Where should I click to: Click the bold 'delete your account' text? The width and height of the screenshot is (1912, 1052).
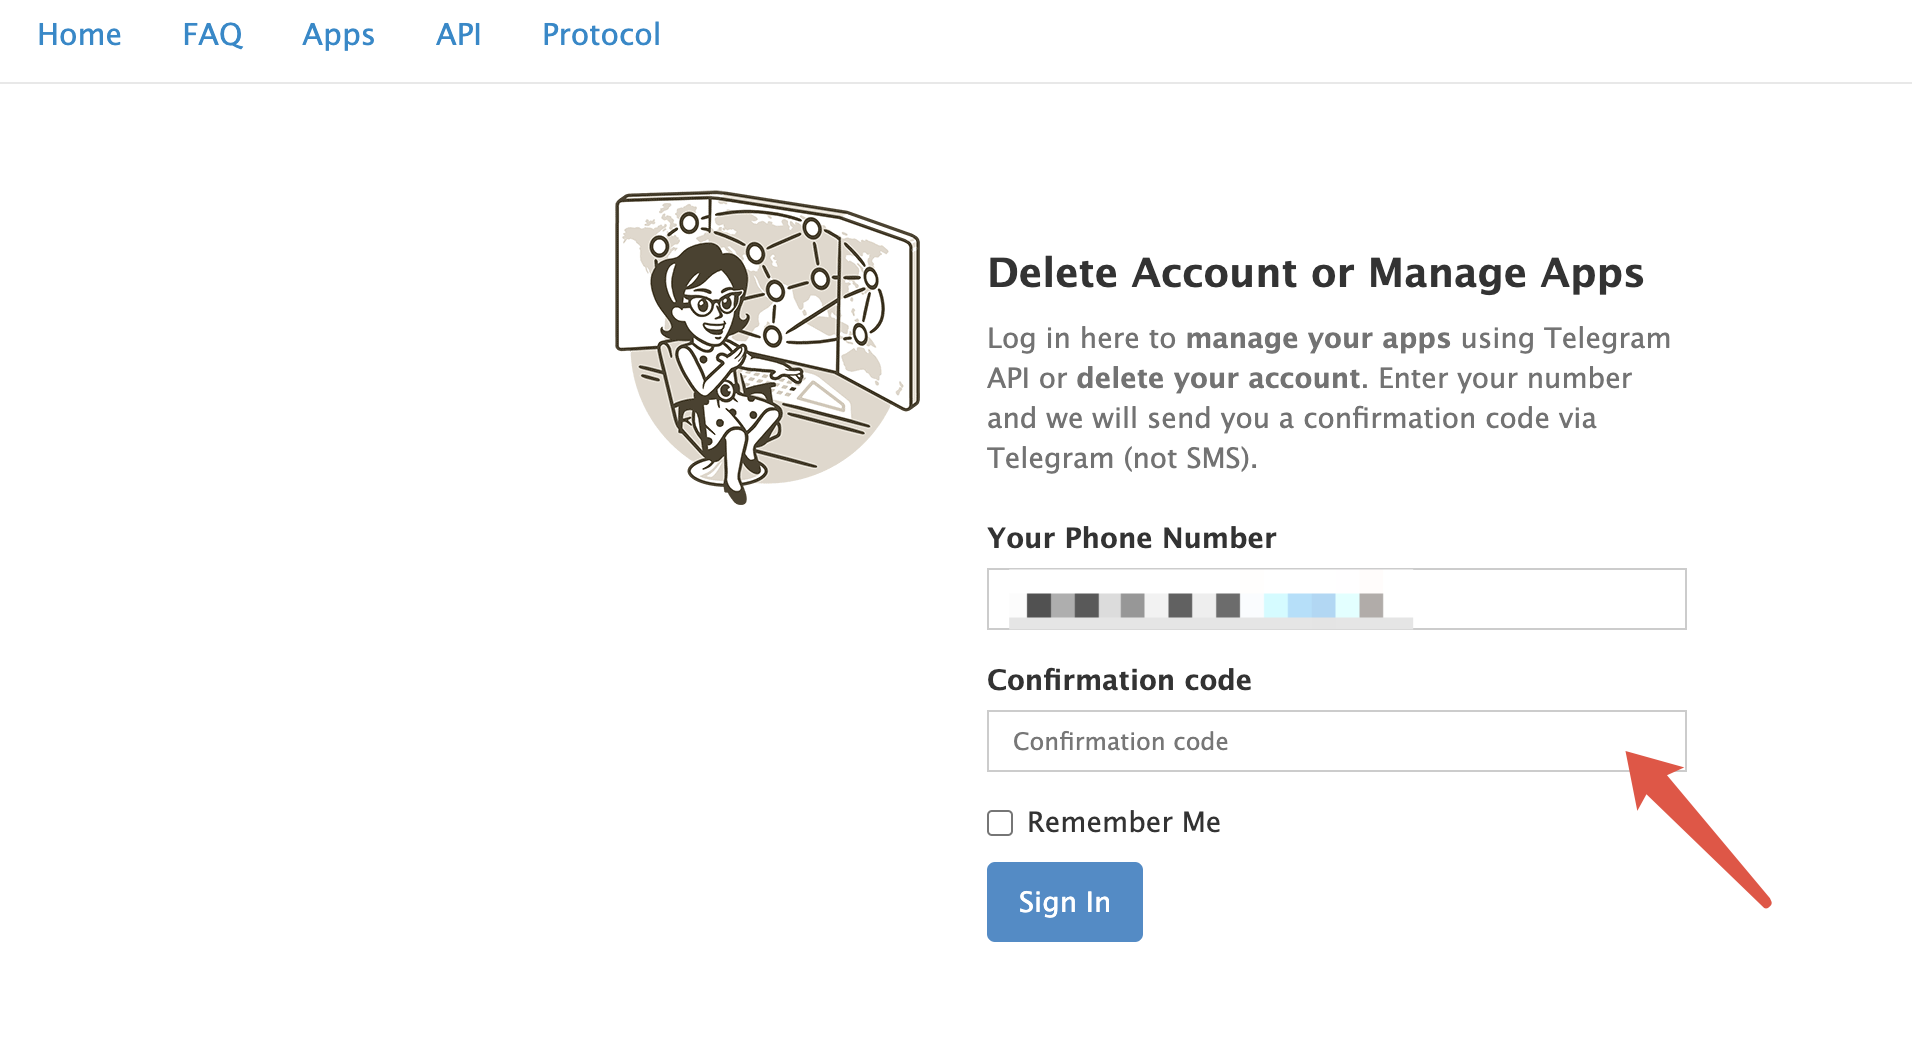1218,379
